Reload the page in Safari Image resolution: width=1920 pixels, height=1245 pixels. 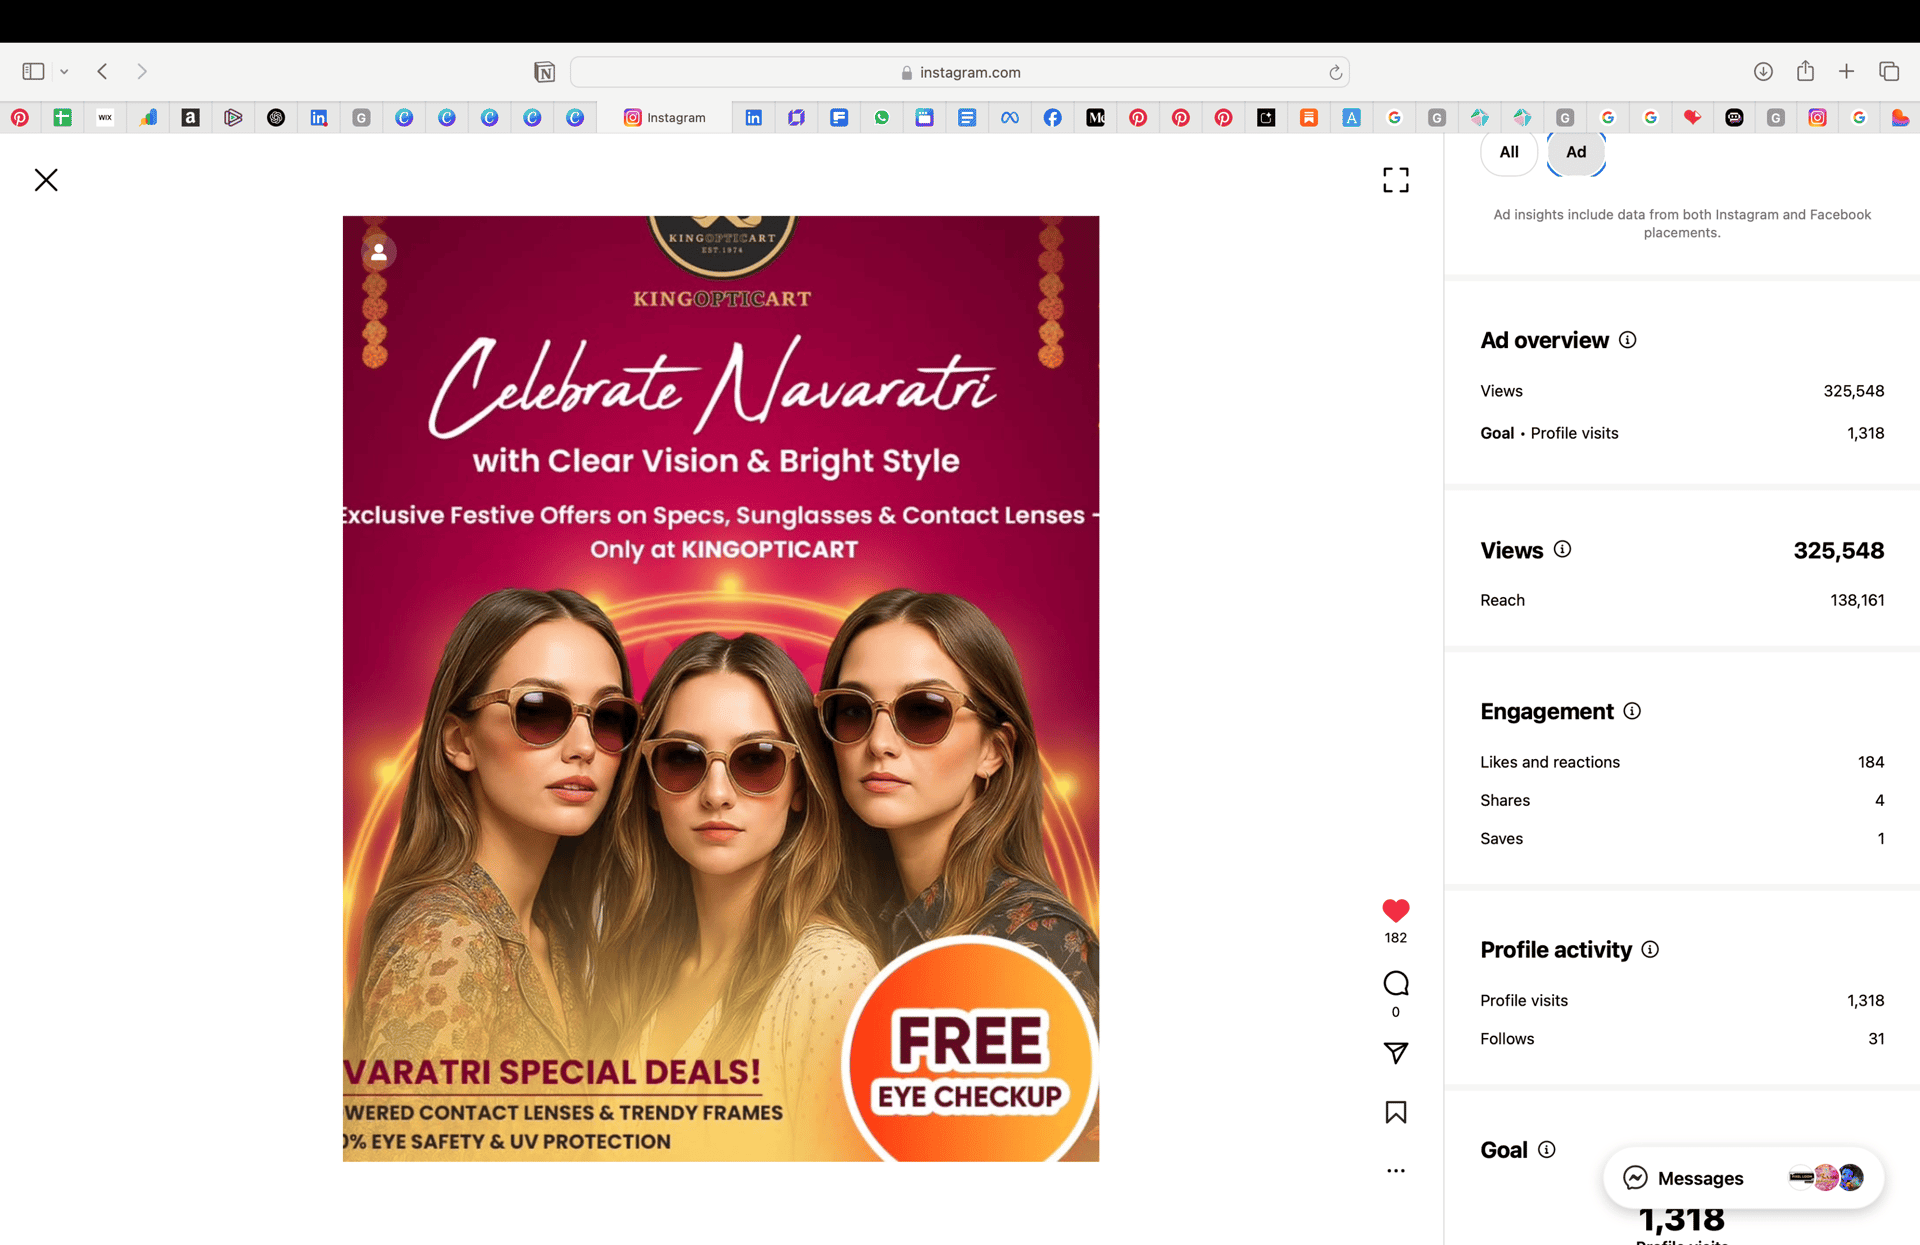click(x=1335, y=72)
